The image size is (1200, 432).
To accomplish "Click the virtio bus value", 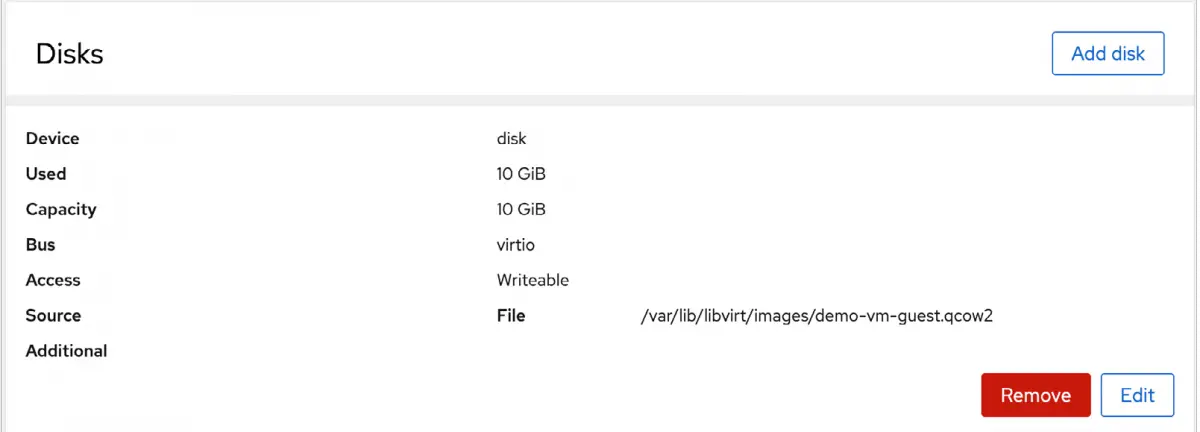I will (x=517, y=245).
